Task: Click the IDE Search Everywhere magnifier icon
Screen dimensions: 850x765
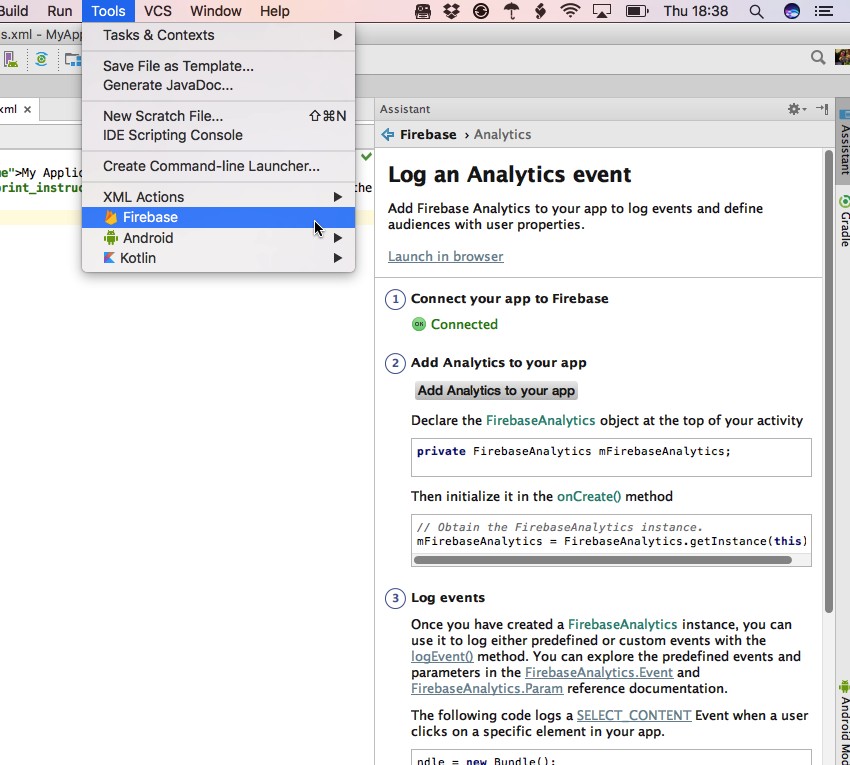Action: point(817,57)
